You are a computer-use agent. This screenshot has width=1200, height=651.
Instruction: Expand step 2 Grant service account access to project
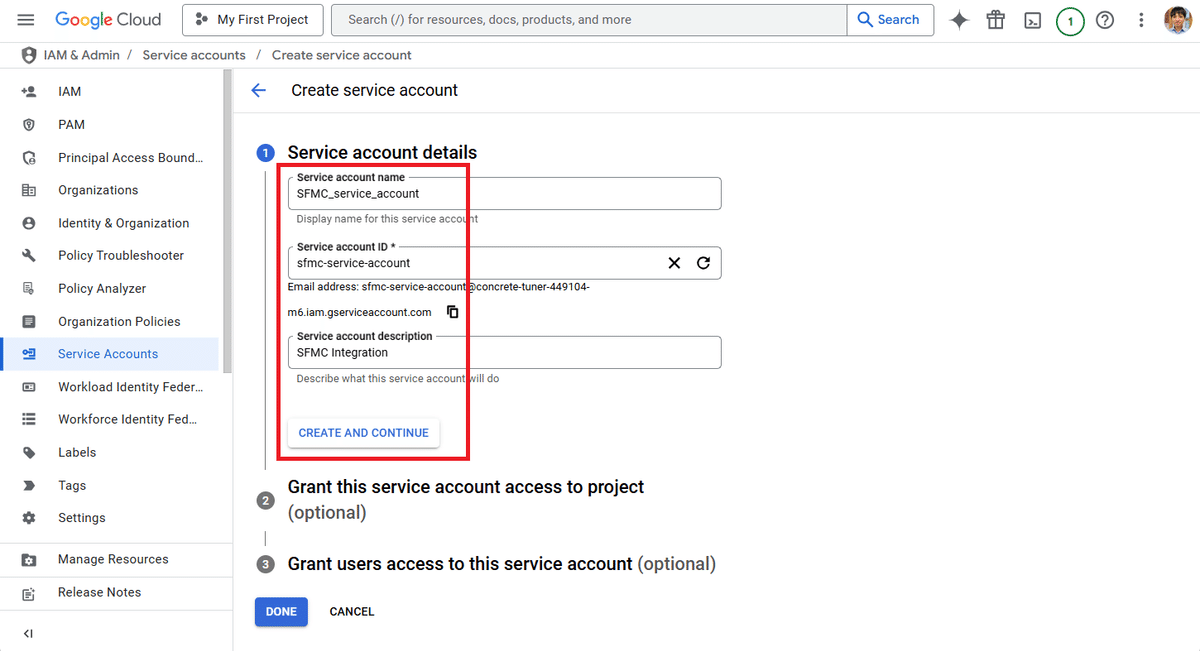tap(466, 499)
